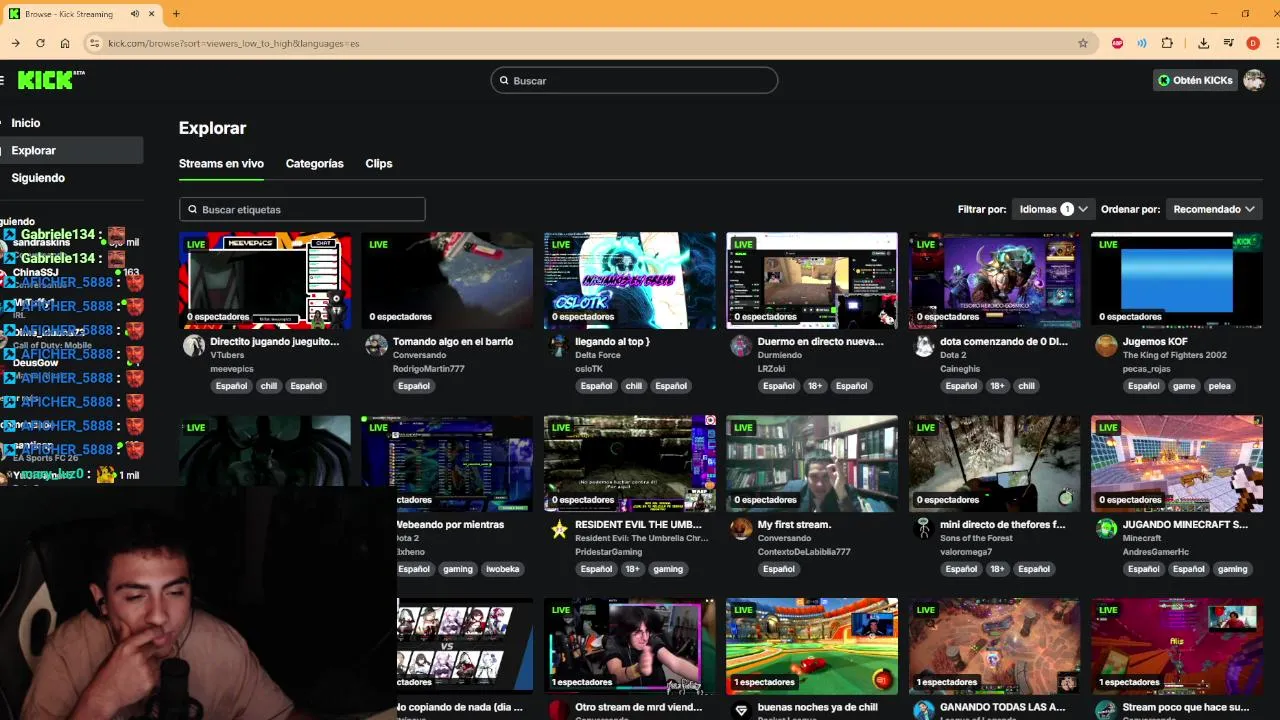
Task: Click ContextoDeLabiblia777 channel avatar
Action: pyautogui.click(x=741, y=529)
